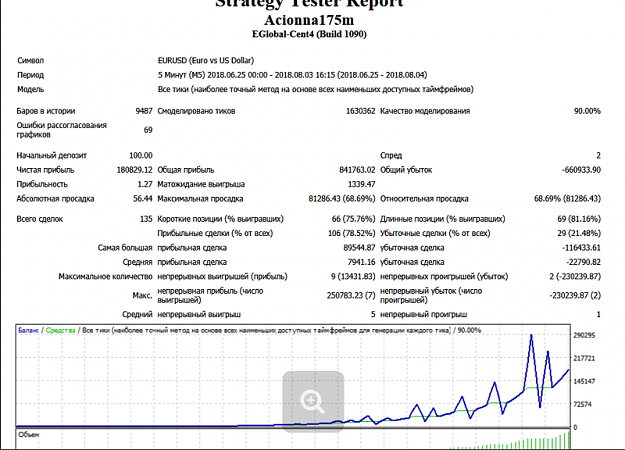Viewport: 625px width, 450px height.
Task: Click the 'Всего сделок' label
Action: click(x=39, y=219)
